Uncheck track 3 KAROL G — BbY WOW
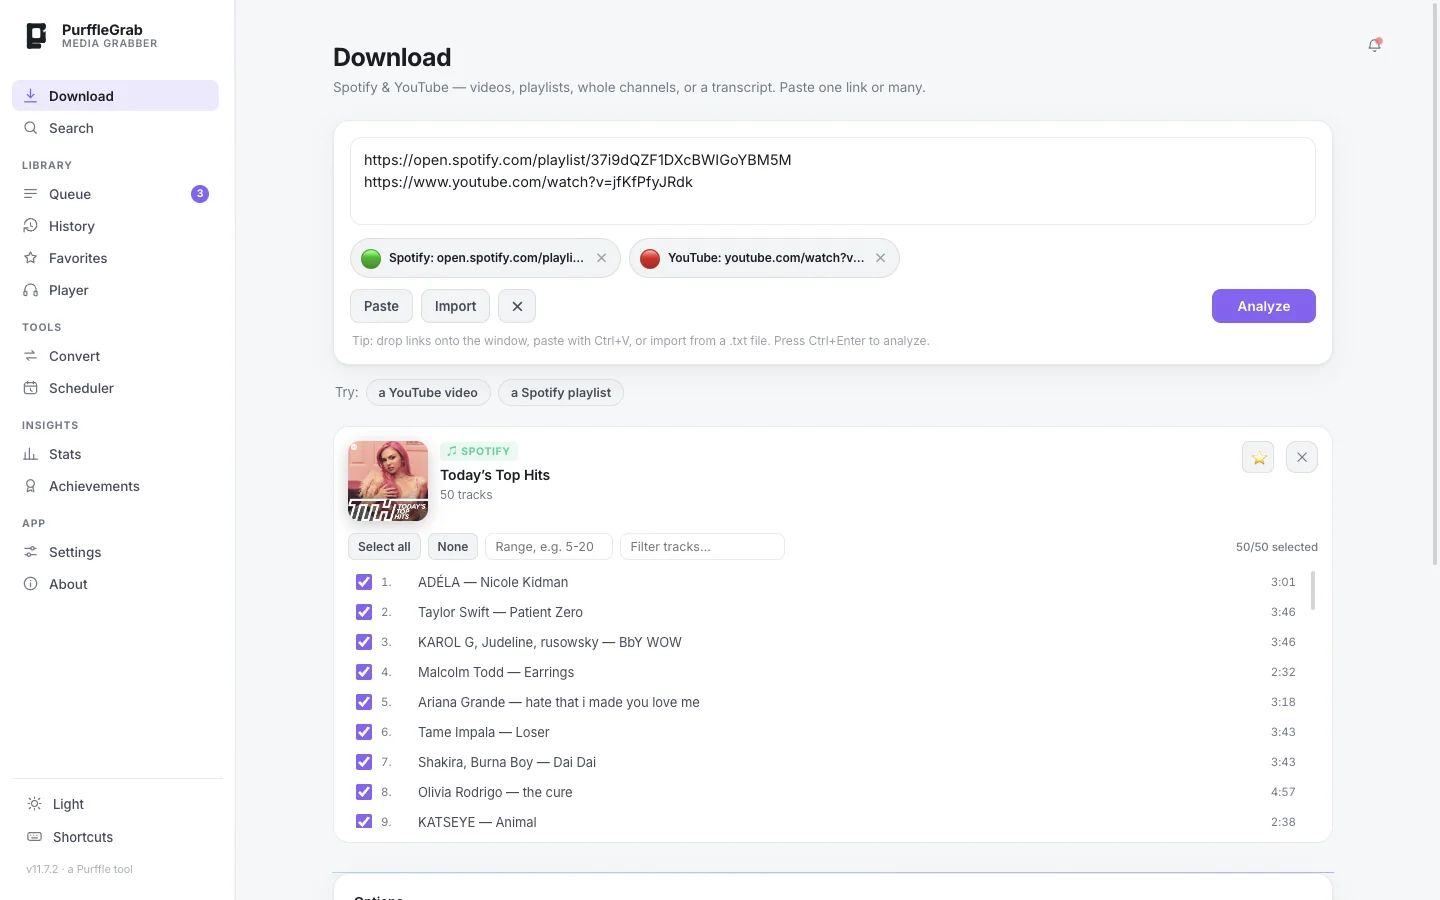1440x900 pixels. 364,642
